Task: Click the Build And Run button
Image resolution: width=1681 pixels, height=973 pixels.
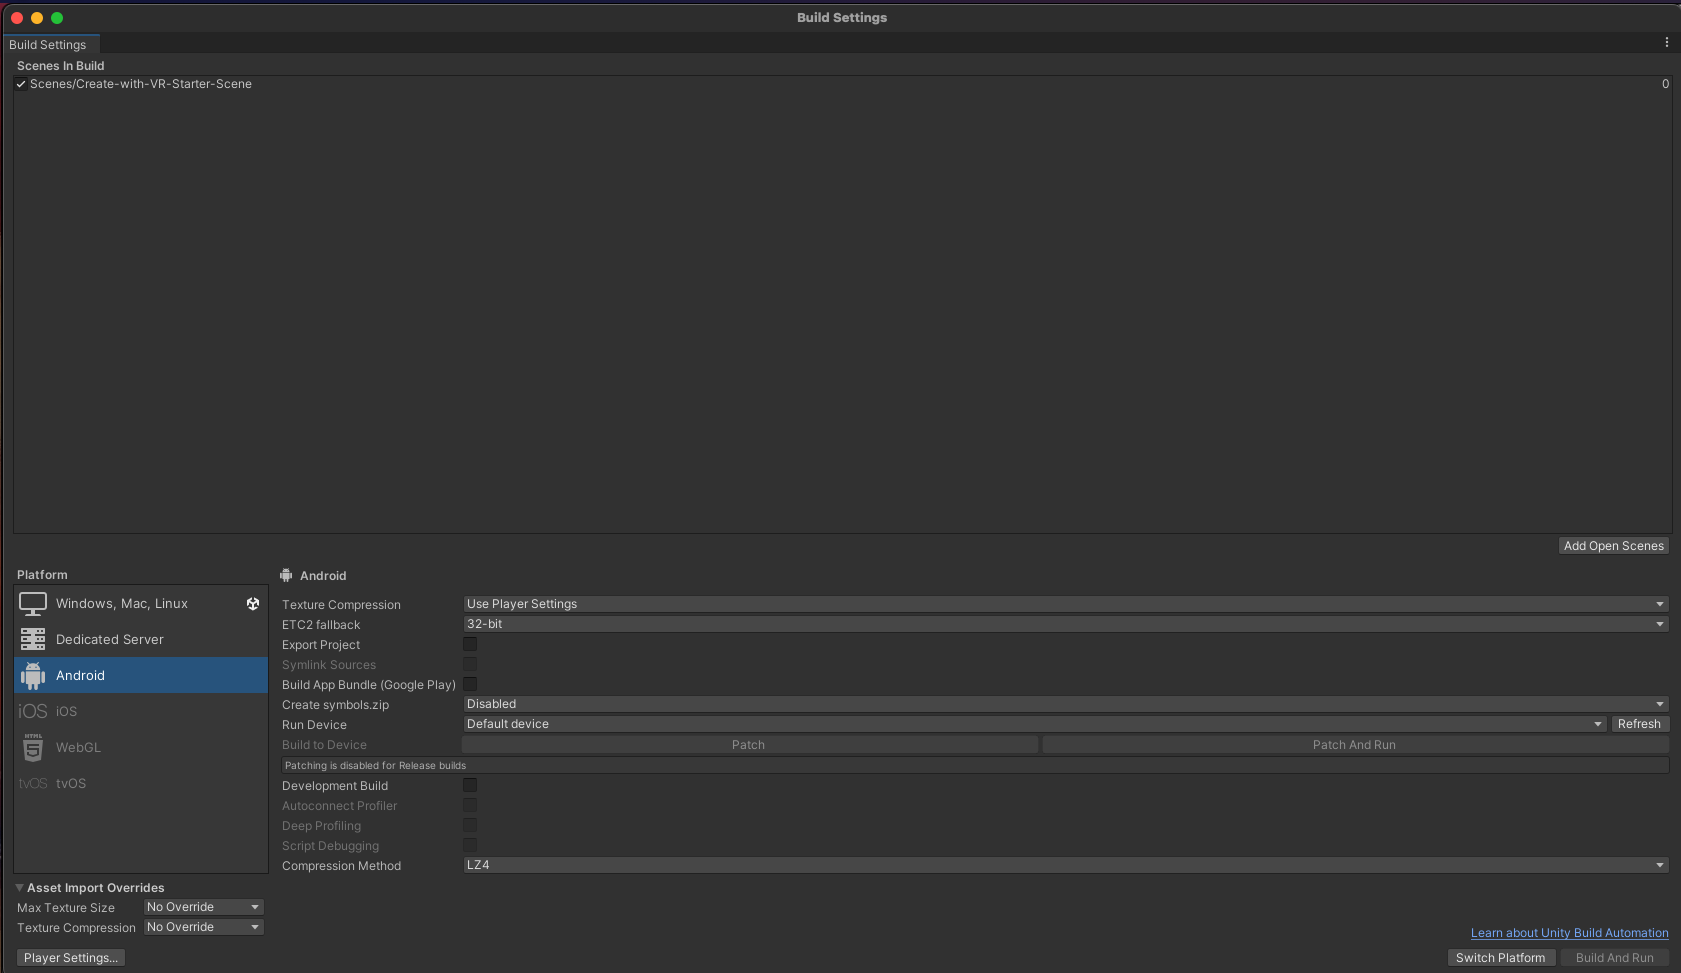Action: (1615, 958)
